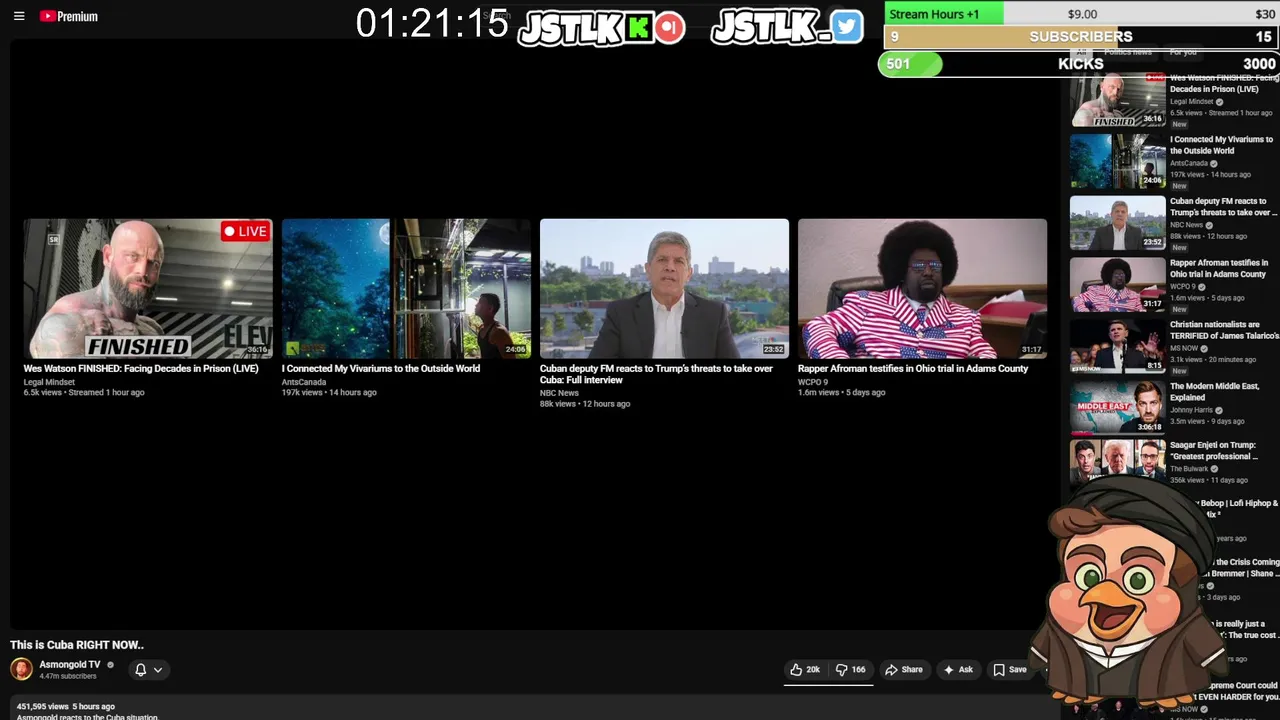Click sidebar thumbnail of Wes Watson video
This screenshot has width=1280, height=720.
pos(1118,100)
